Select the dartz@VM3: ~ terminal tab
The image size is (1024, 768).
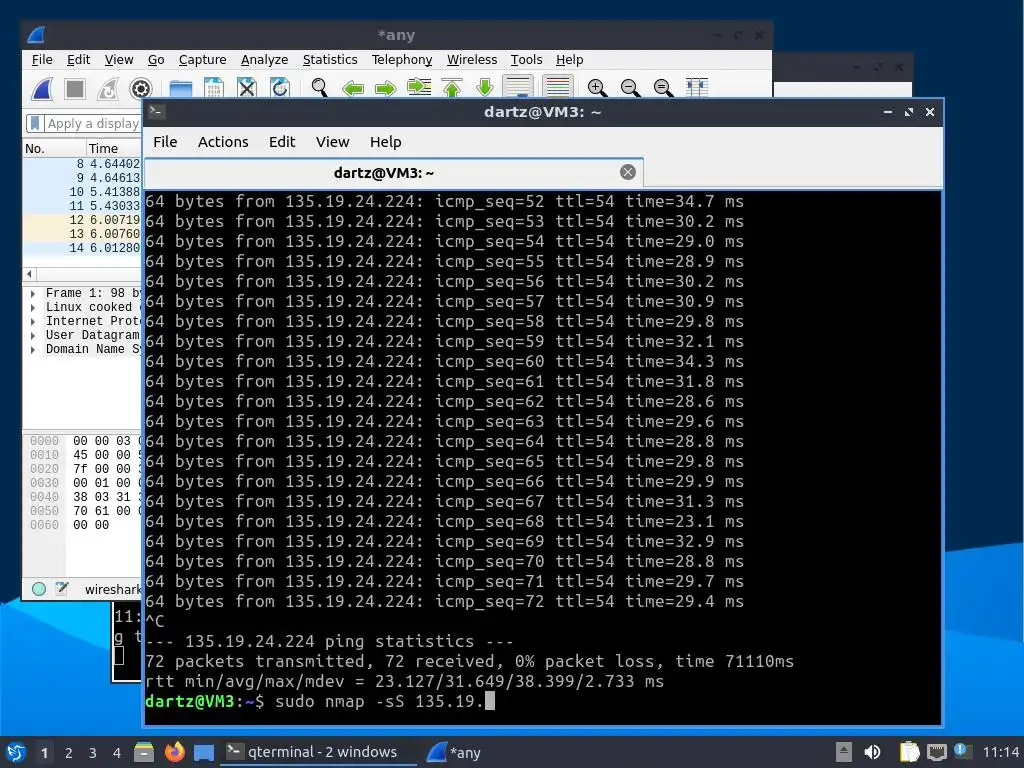[383, 173]
